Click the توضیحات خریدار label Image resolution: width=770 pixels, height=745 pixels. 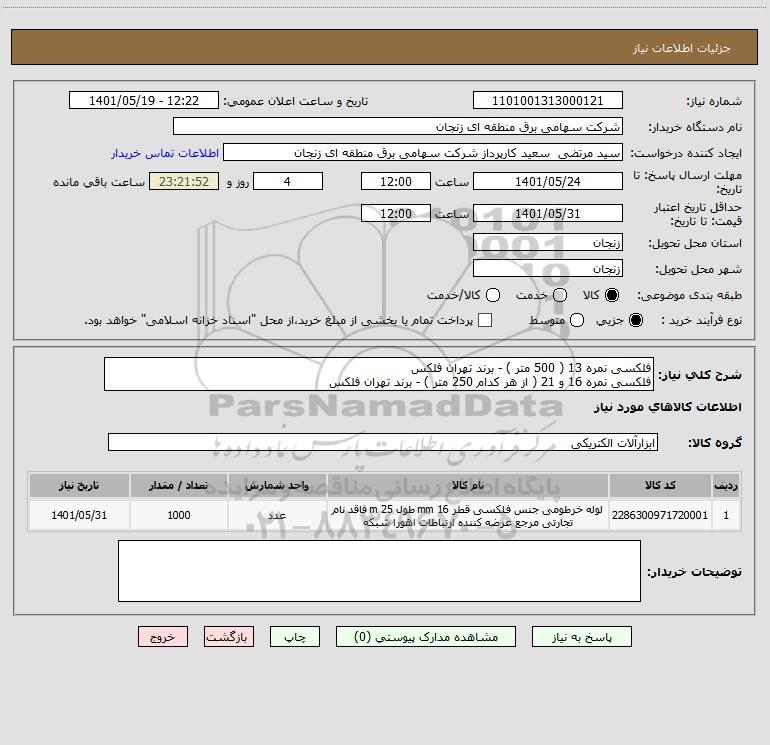pyautogui.click(x=694, y=572)
